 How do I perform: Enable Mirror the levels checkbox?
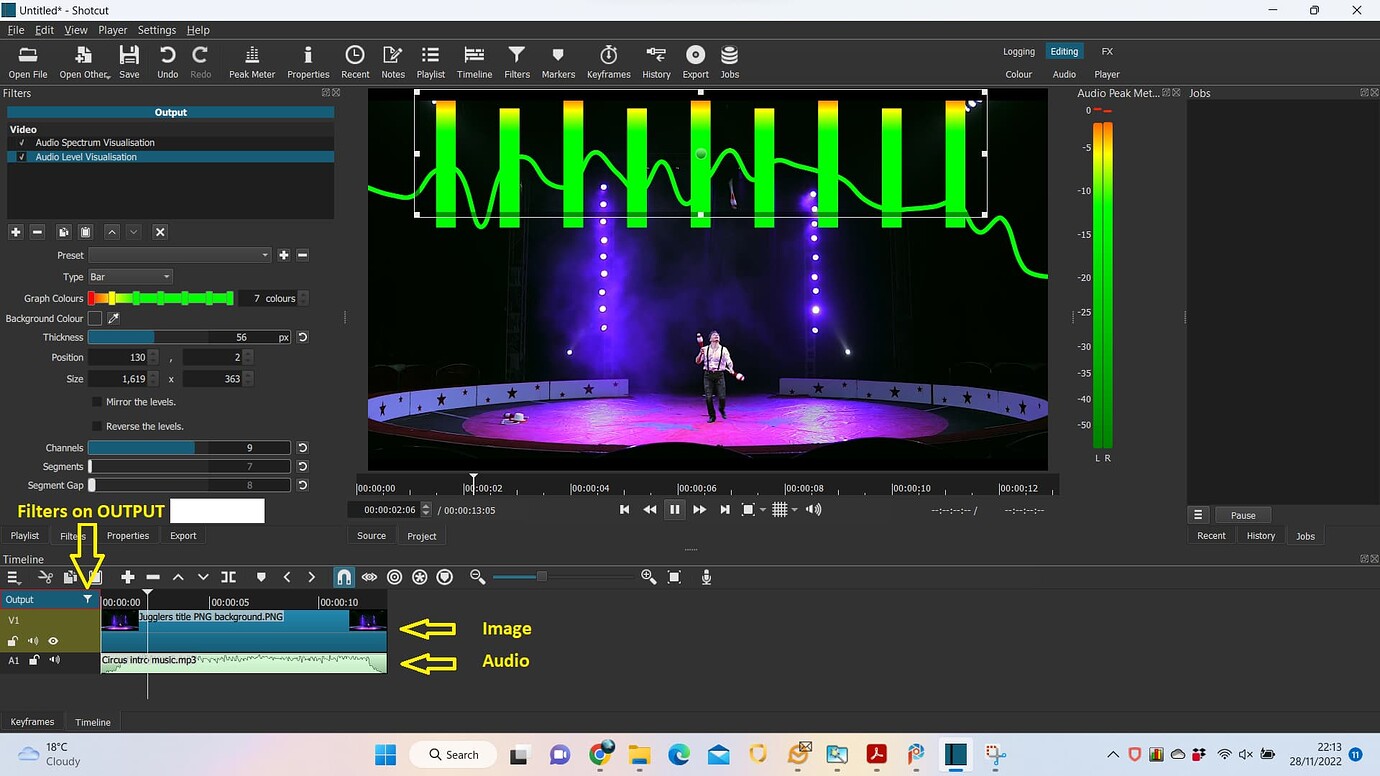tap(97, 402)
